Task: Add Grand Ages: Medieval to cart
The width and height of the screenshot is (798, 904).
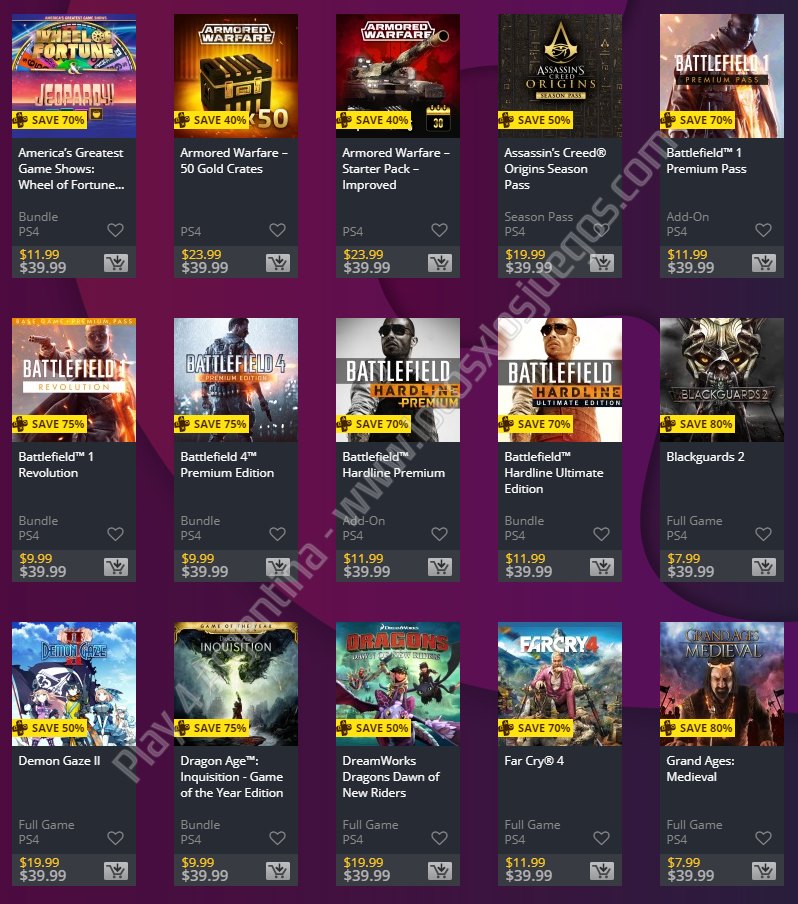Action: coord(764,871)
